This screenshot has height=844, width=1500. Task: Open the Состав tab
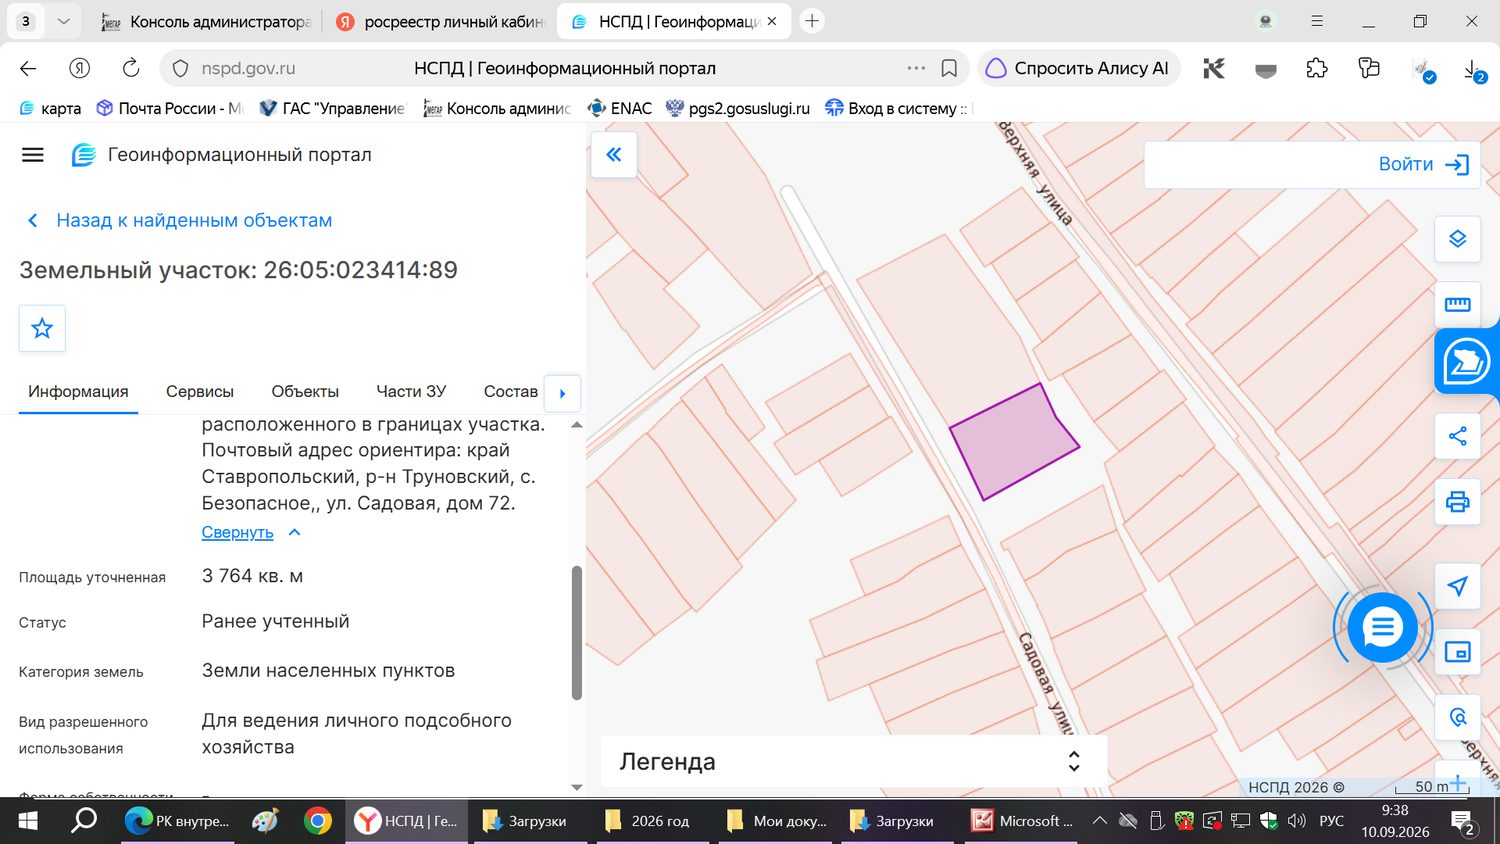[510, 391]
